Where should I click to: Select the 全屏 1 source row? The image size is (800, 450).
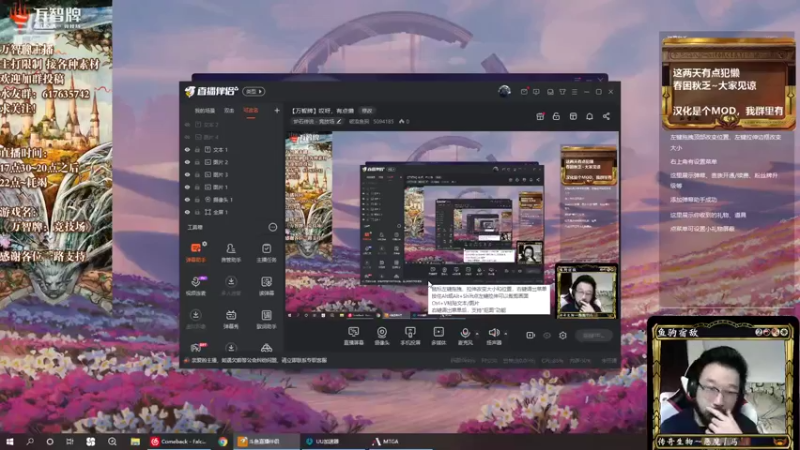coord(231,212)
